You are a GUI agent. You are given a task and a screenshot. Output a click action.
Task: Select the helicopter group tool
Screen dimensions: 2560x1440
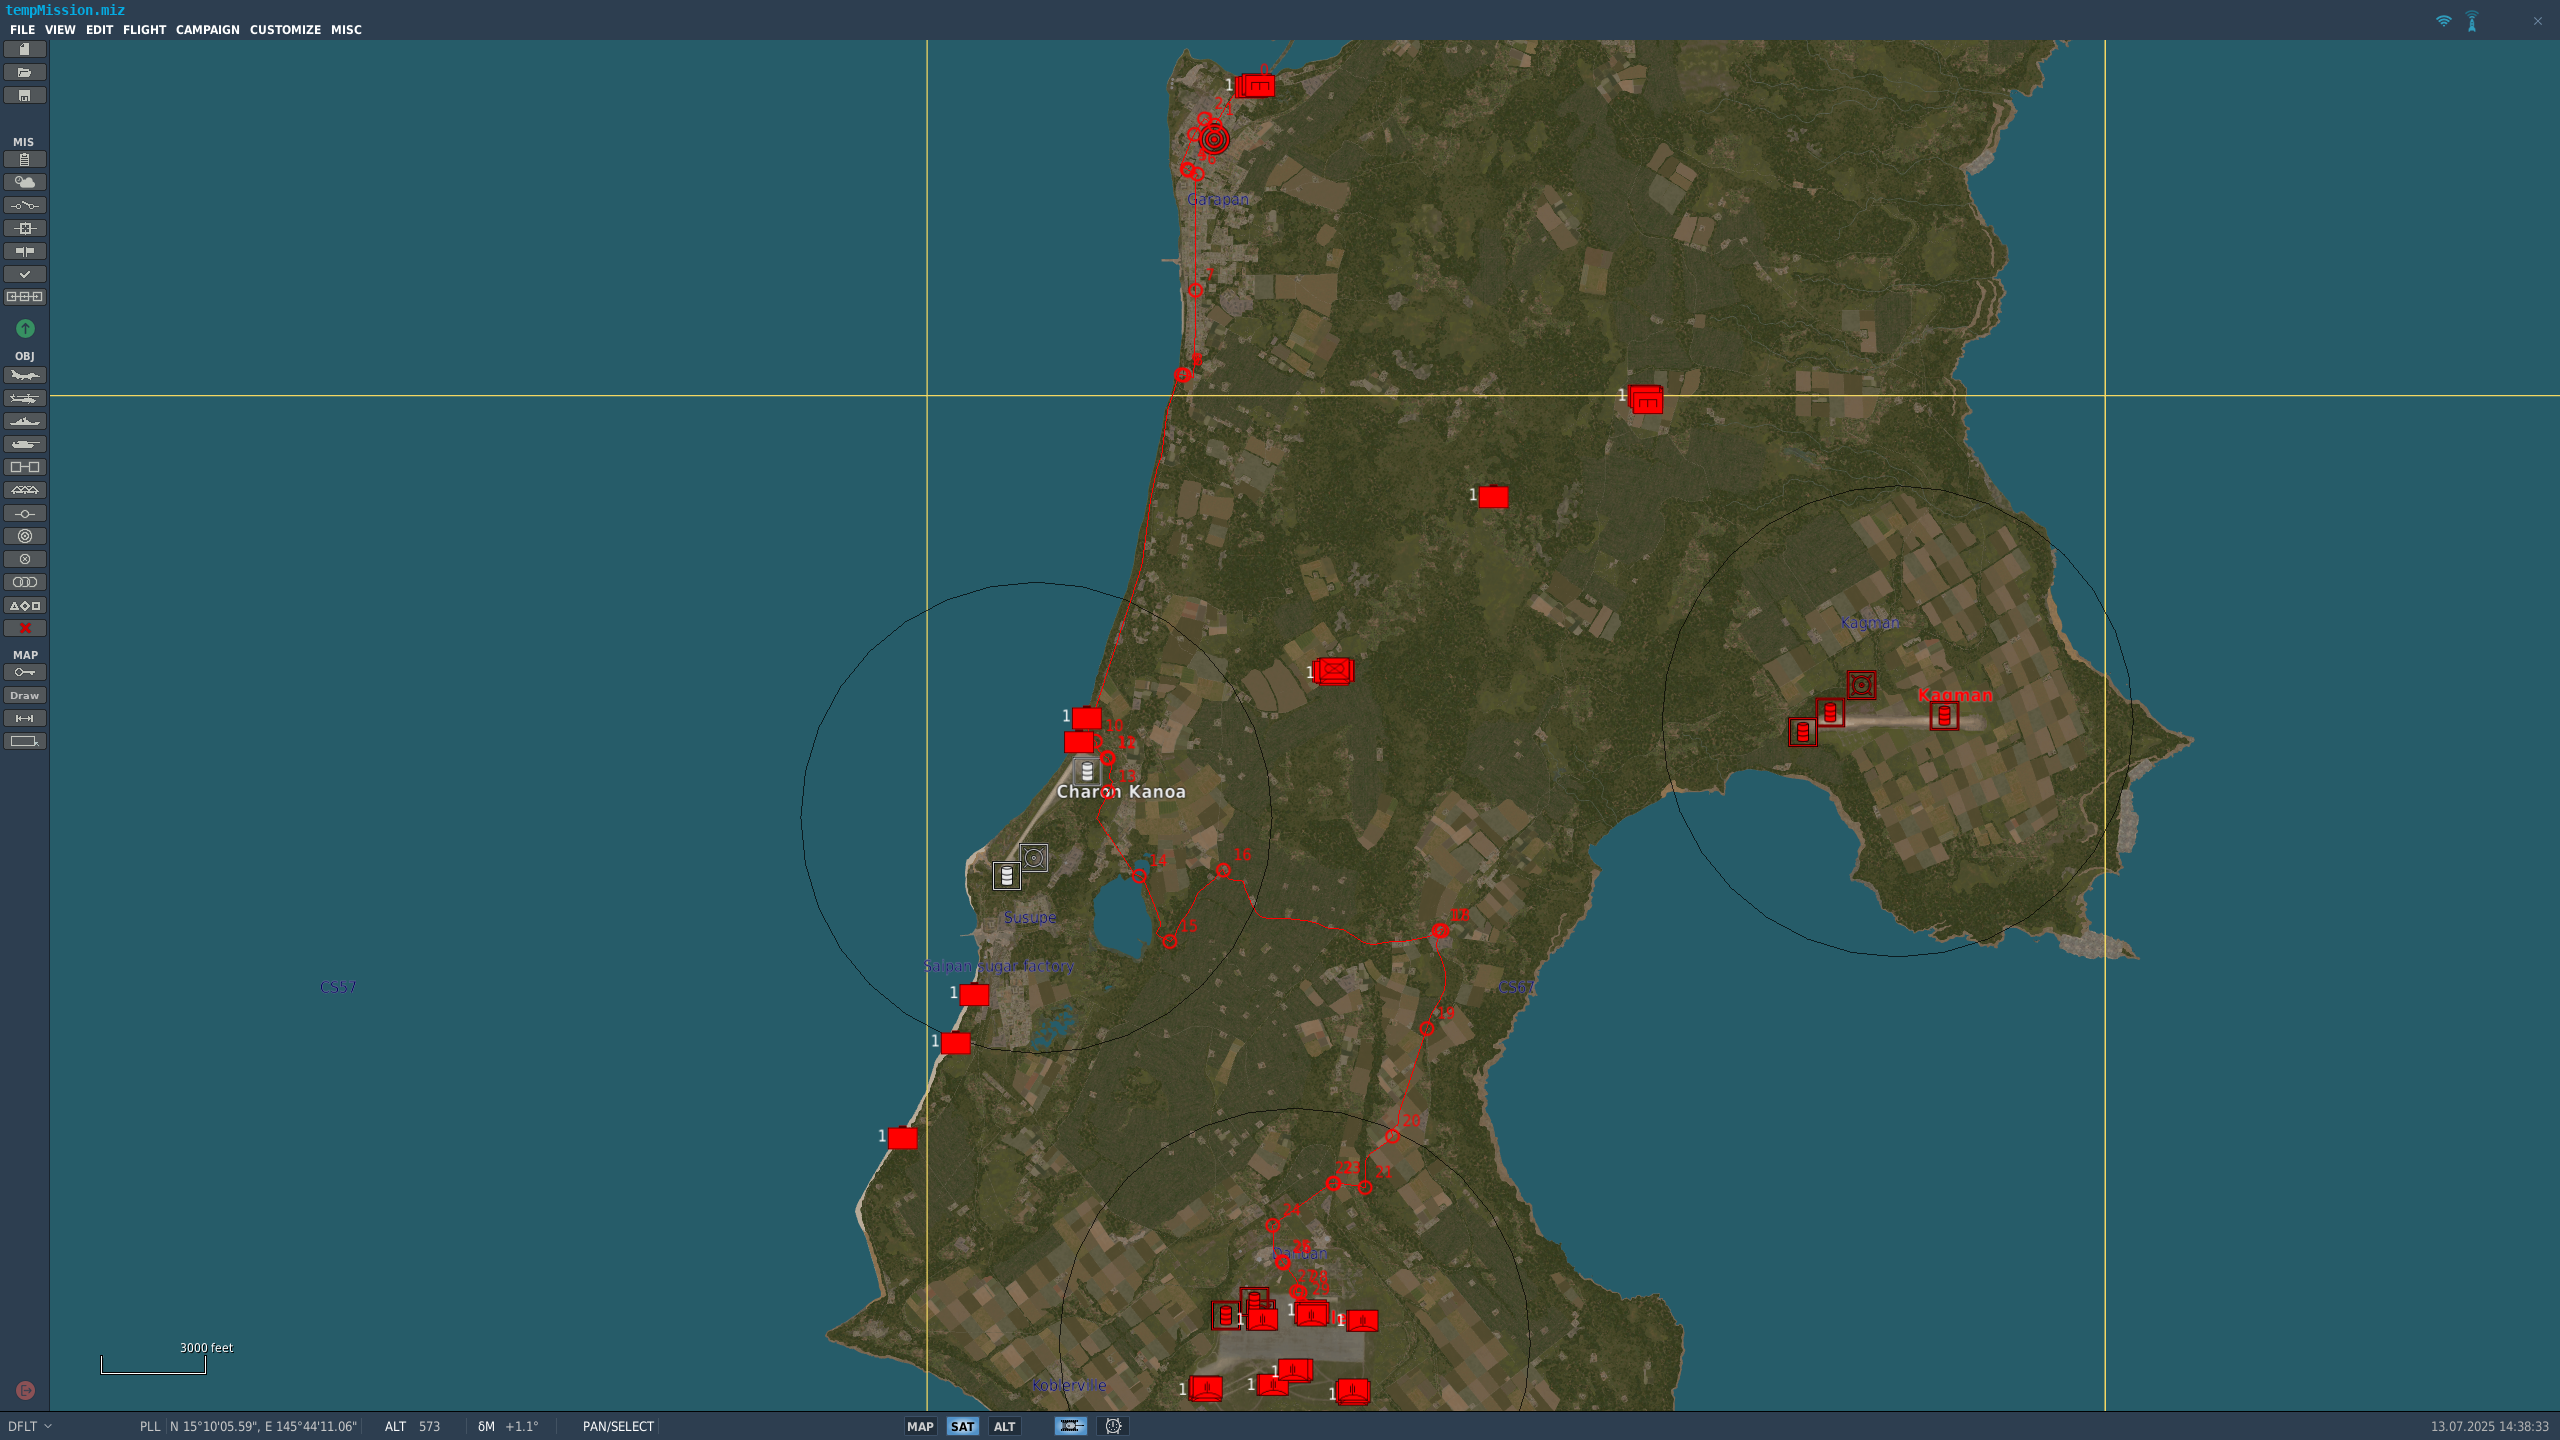[x=25, y=398]
